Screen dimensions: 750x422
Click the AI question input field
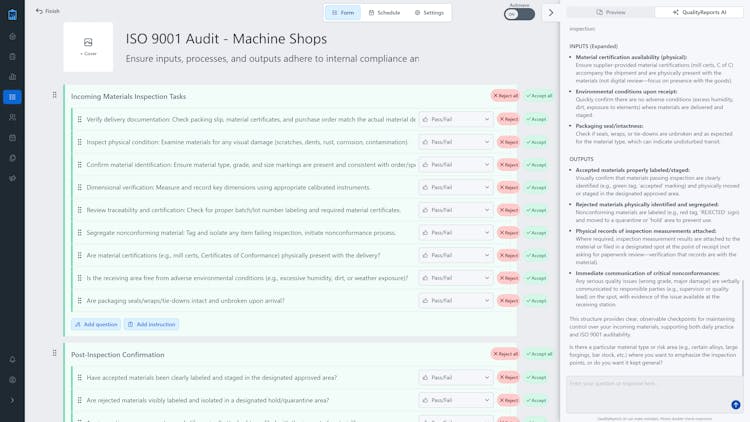[x=650, y=383]
